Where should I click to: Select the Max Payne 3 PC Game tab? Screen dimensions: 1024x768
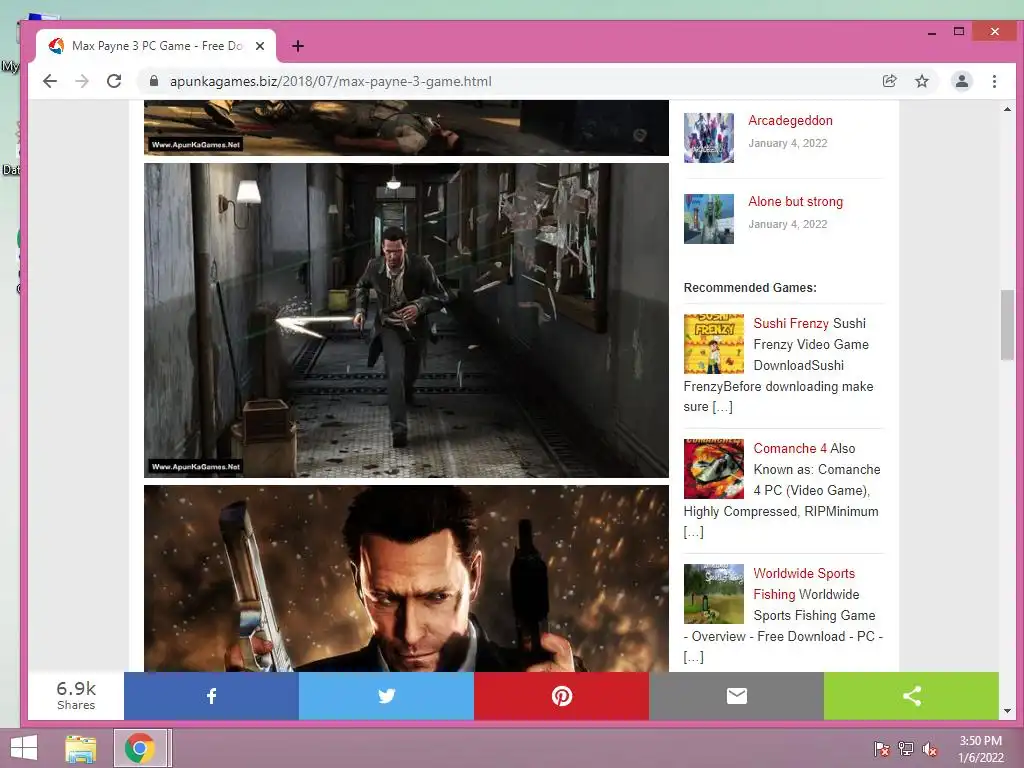click(x=157, y=46)
